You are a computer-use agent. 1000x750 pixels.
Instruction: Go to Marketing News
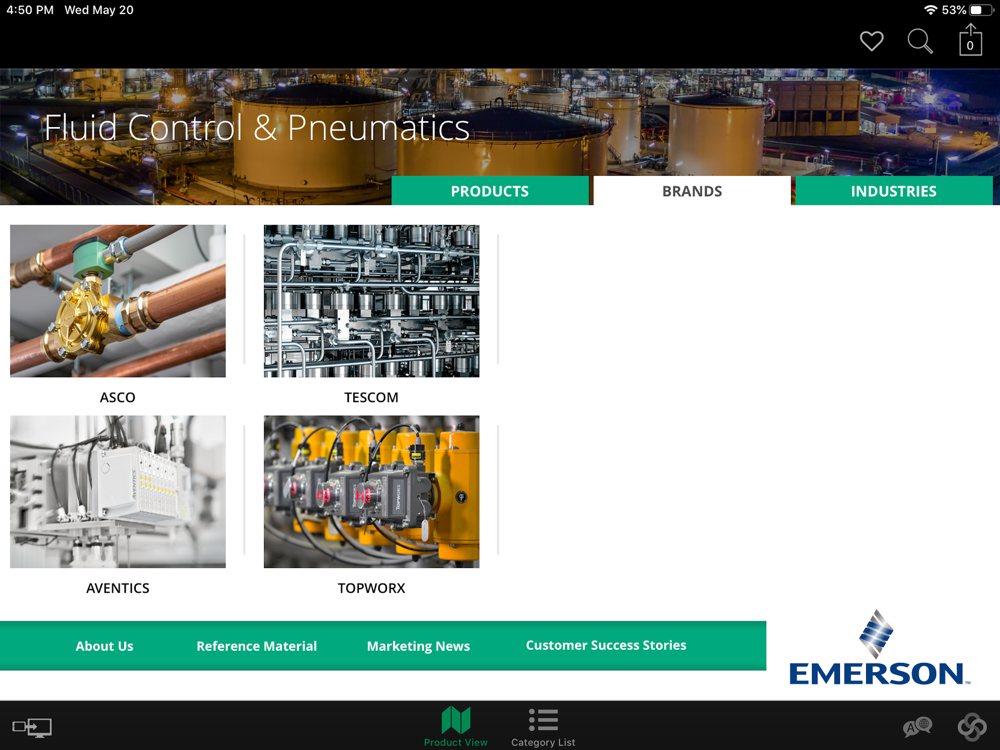[x=418, y=646]
